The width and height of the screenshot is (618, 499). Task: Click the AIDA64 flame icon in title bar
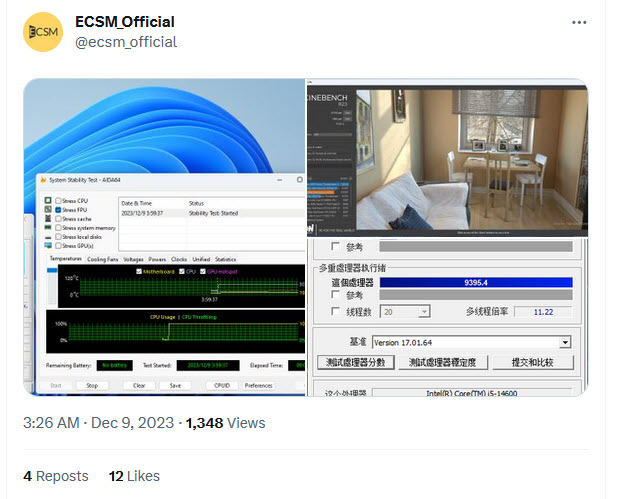[43, 180]
